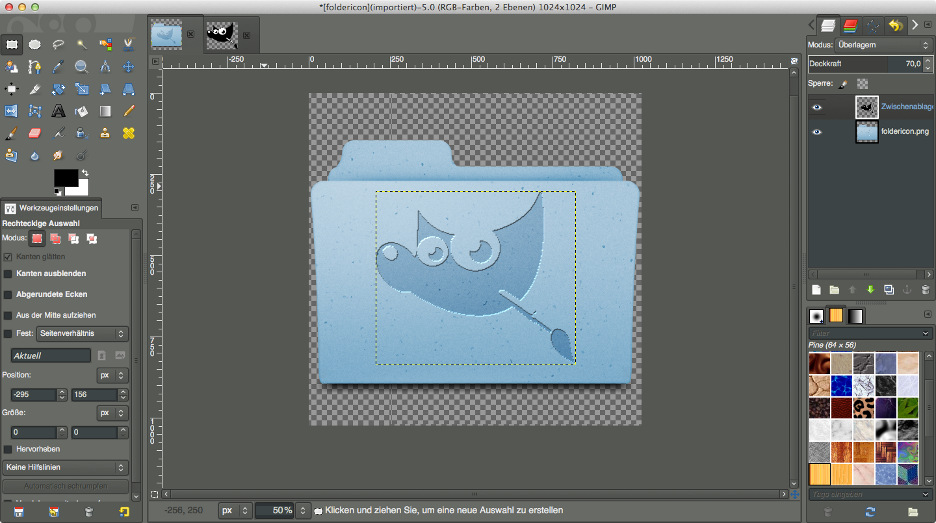
Task: Select the Heal bandage tool
Action: (x=128, y=133)
